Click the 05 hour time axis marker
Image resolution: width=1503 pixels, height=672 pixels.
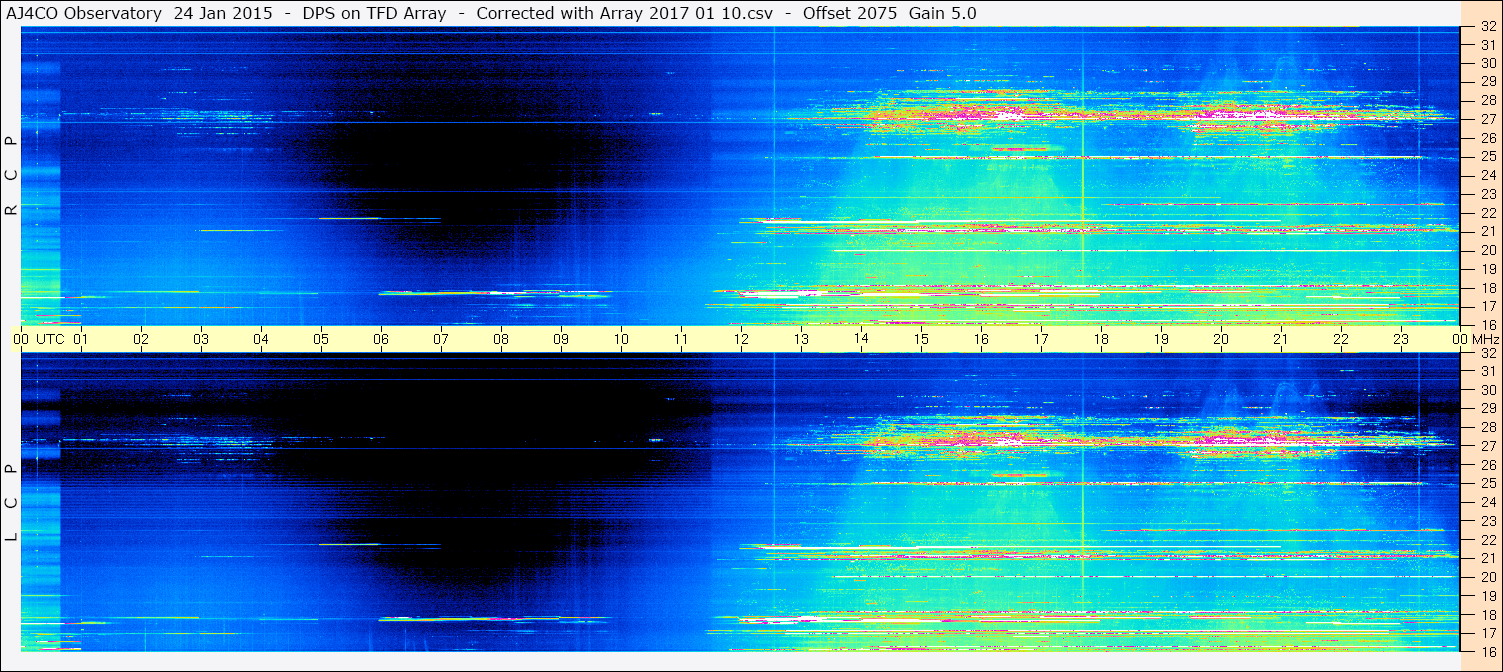point(321,339)
